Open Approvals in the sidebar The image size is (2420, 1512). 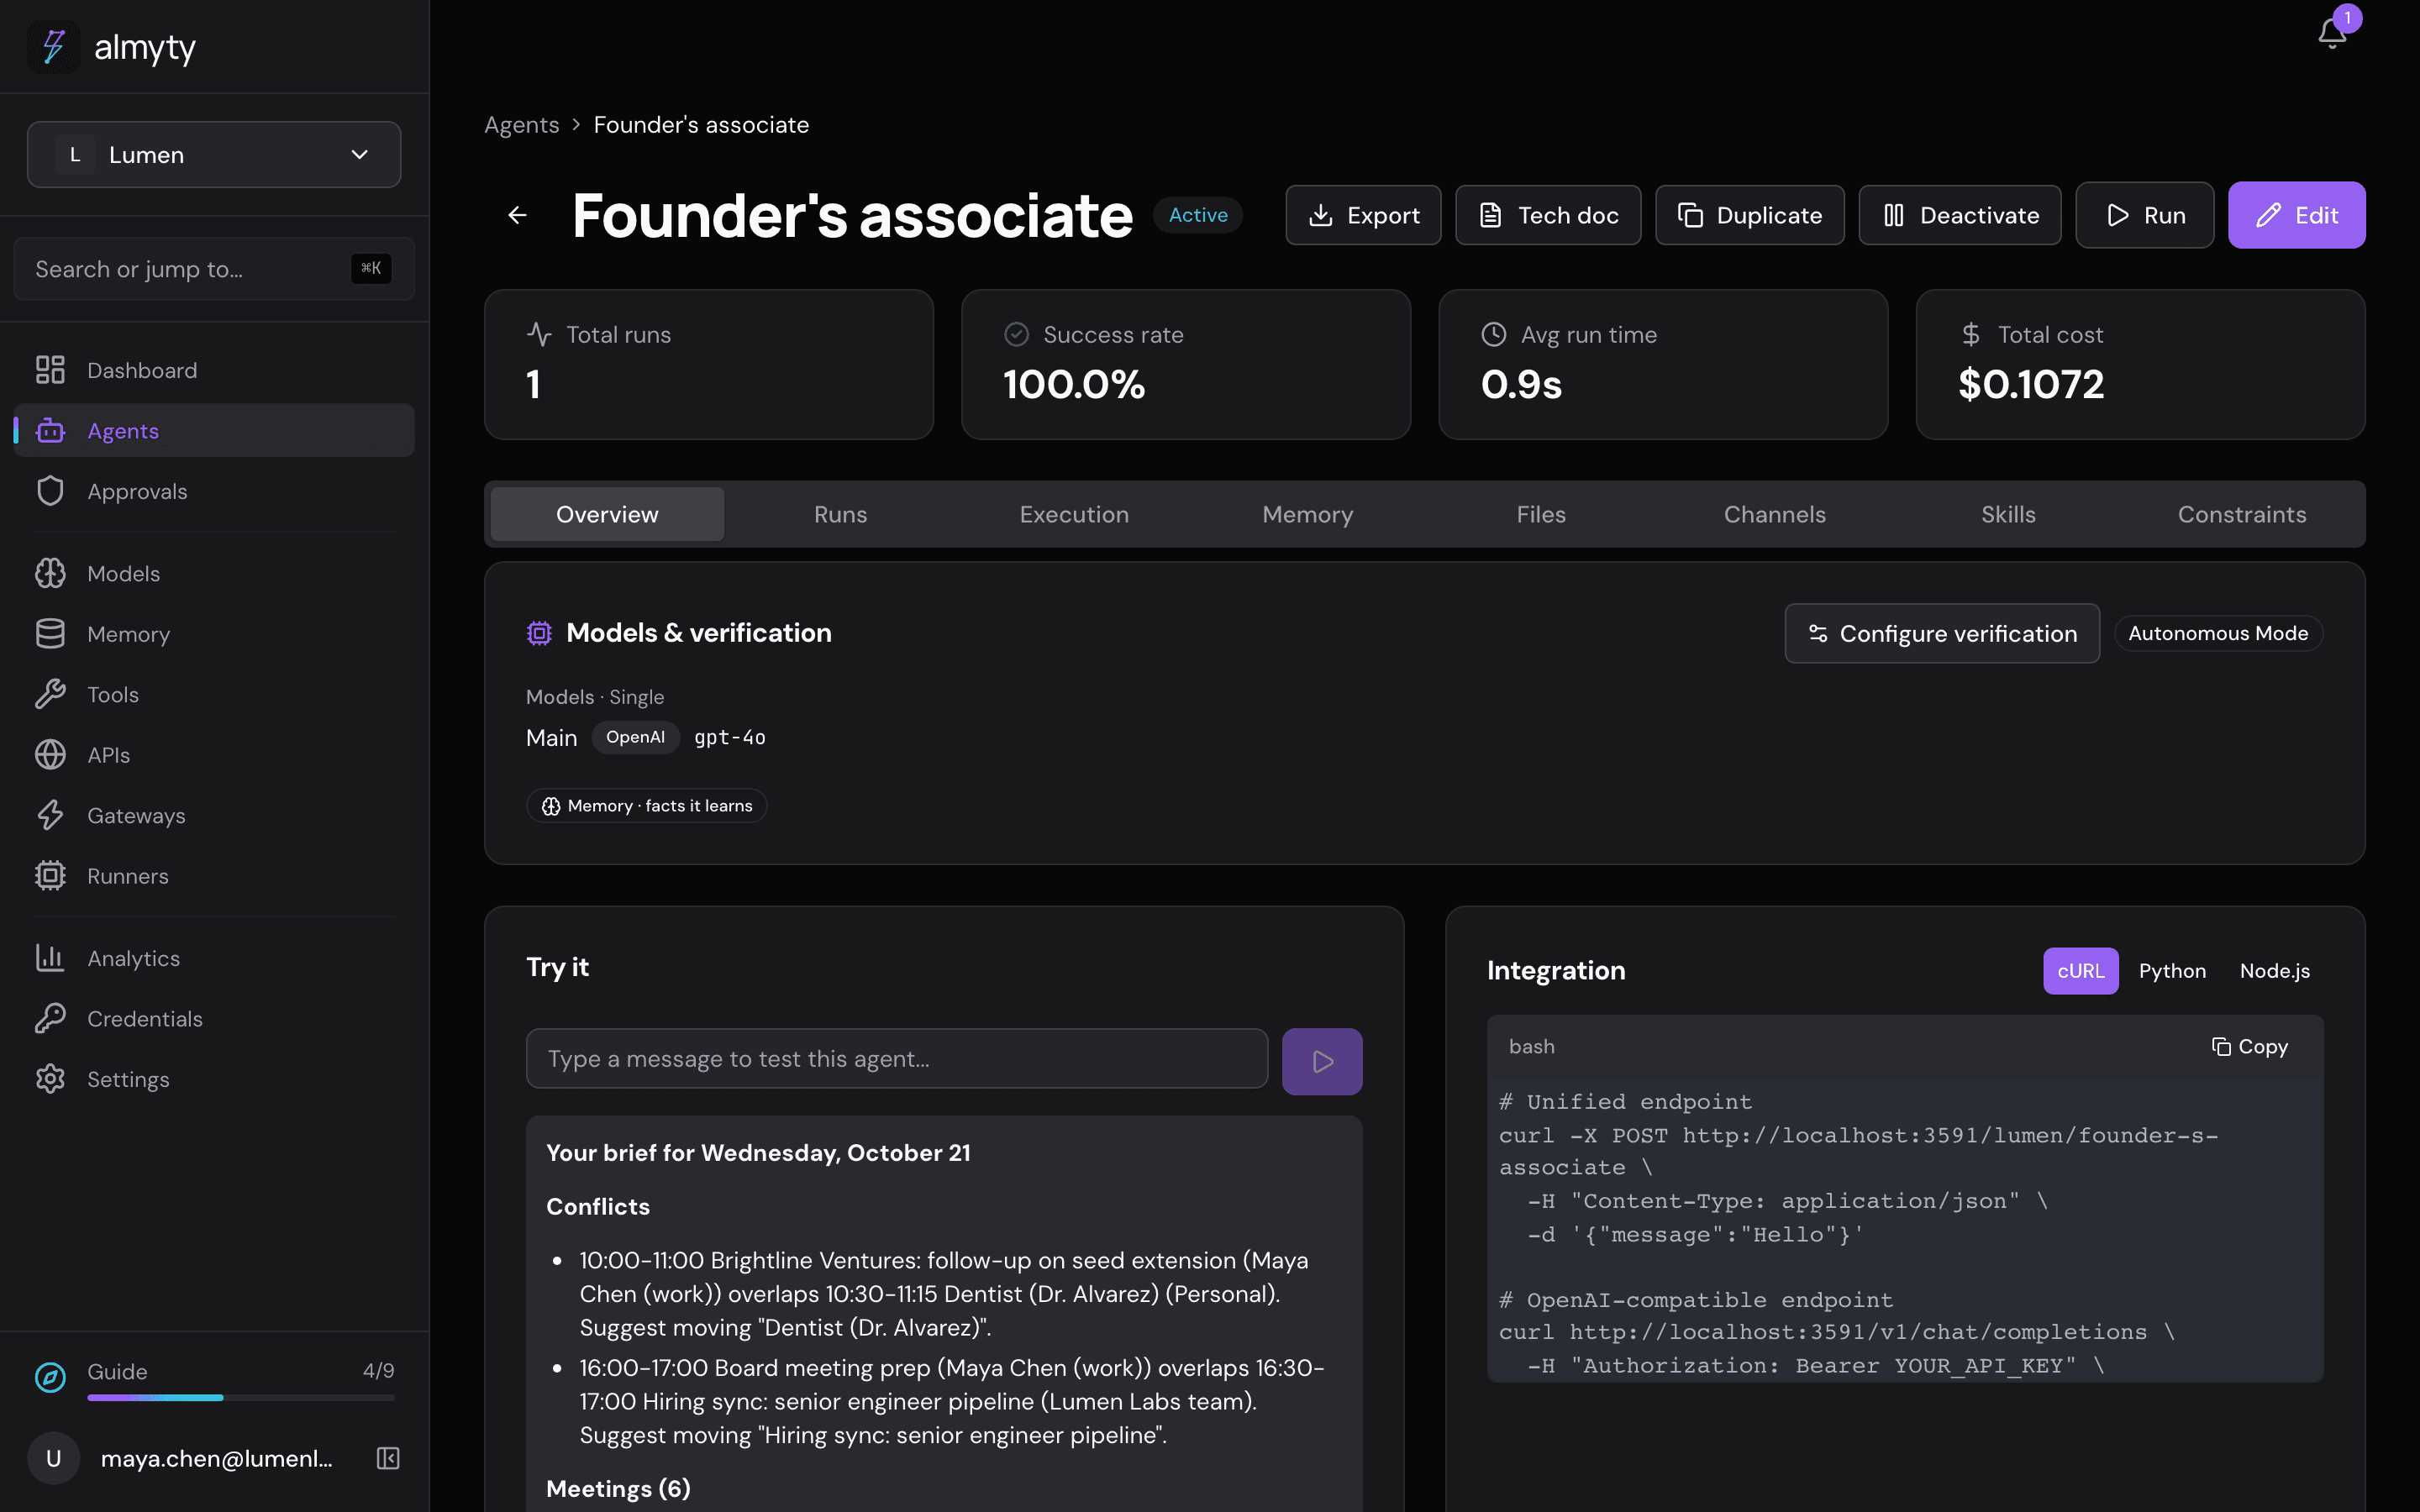[x=214, y=491]
